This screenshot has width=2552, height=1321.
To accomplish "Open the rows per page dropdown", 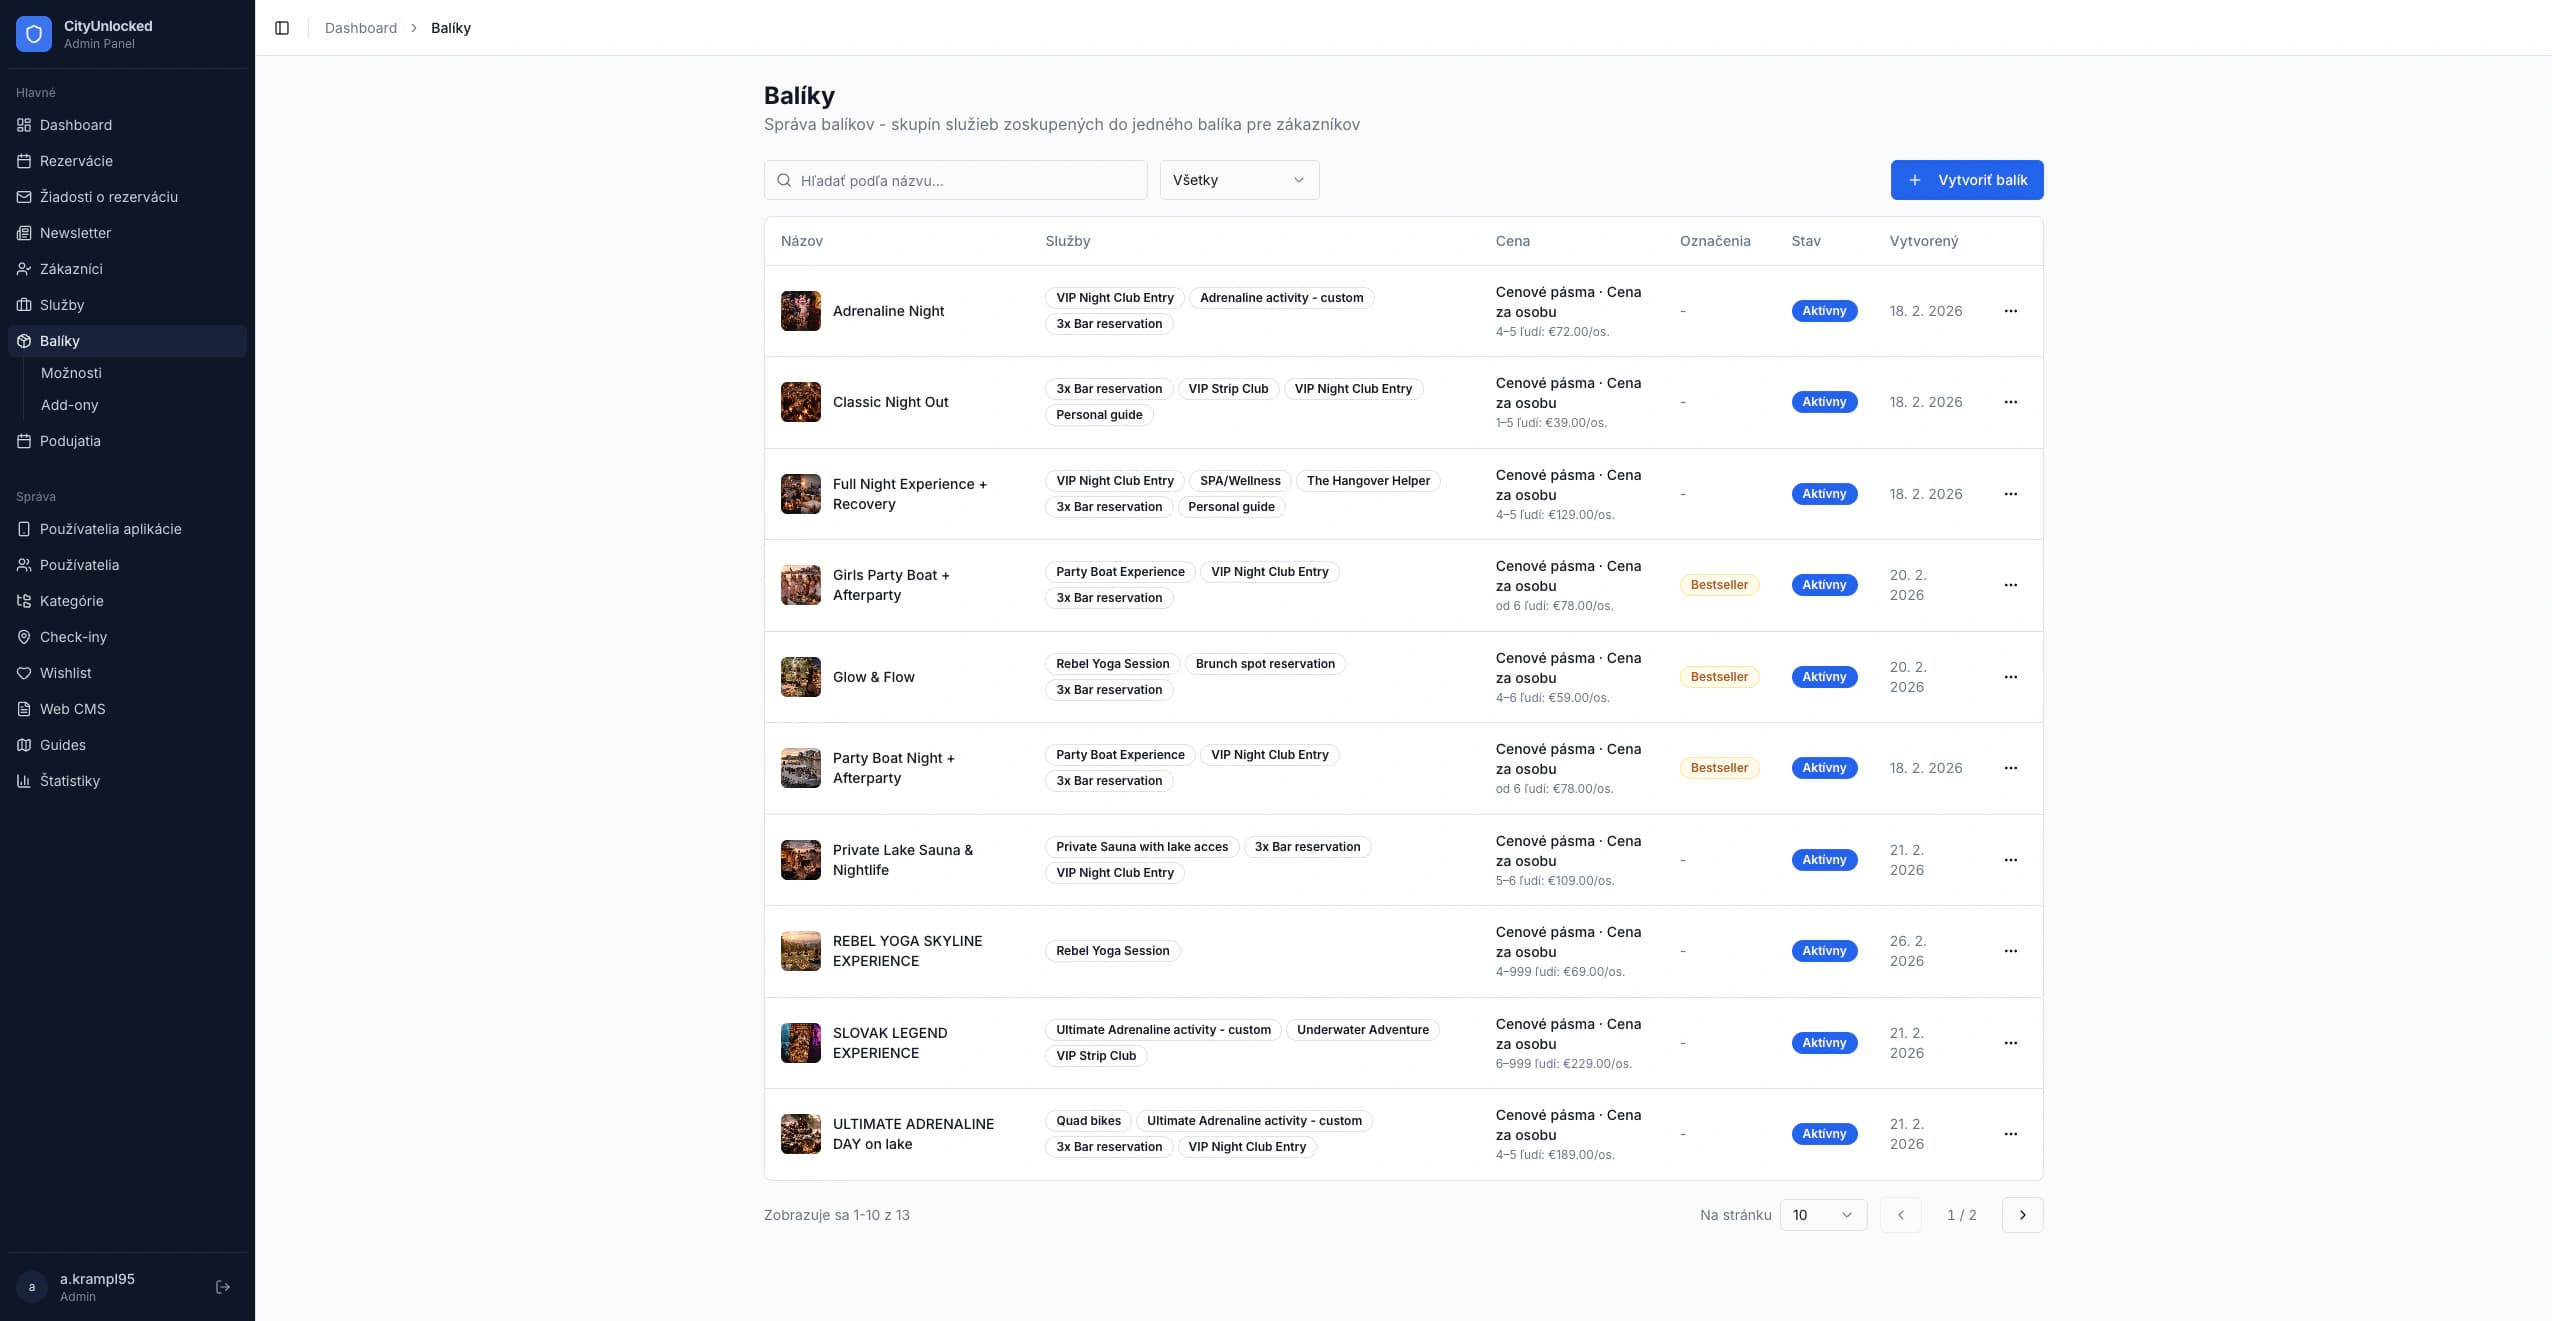I will pos(1823,1215).
